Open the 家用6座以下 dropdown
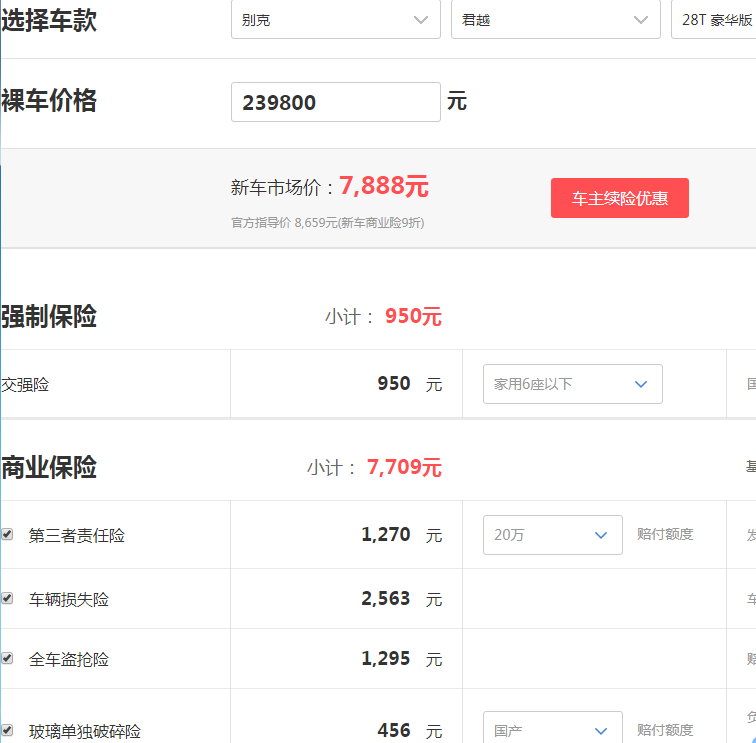This screenshot has height=743, width=756. [x=573, y=384]
